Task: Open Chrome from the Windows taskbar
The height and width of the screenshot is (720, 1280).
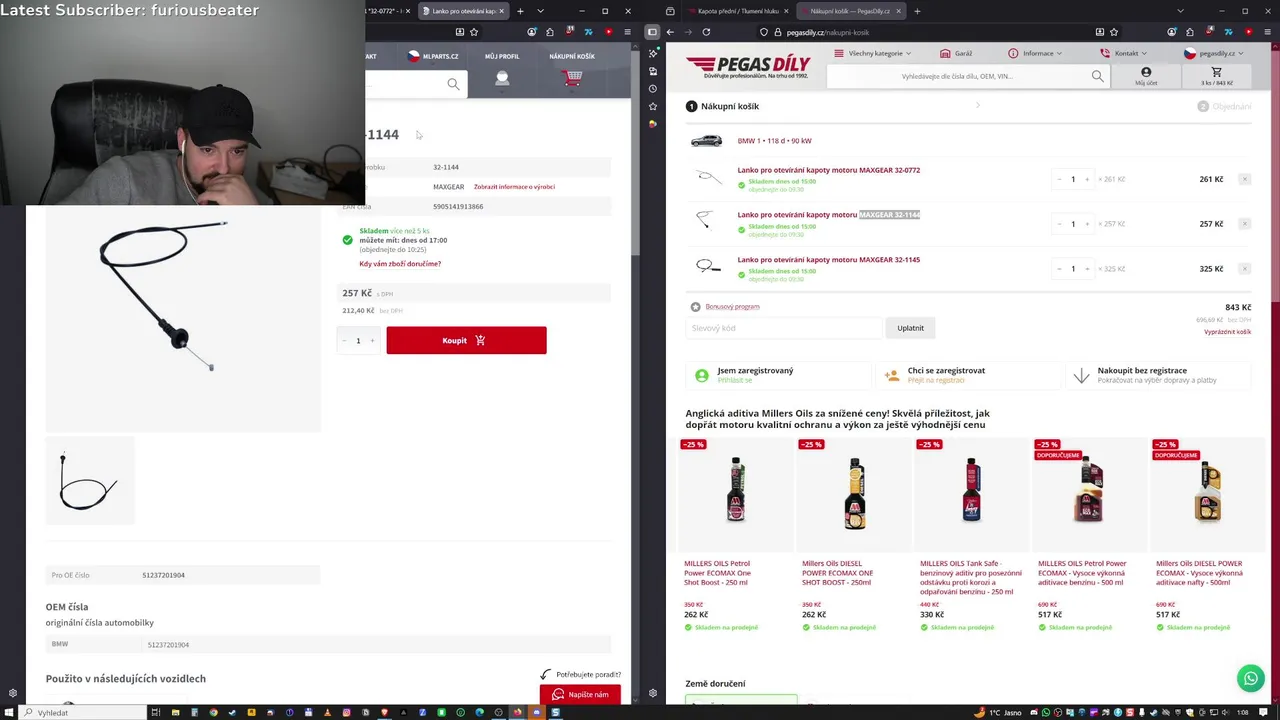Action: 213,713
